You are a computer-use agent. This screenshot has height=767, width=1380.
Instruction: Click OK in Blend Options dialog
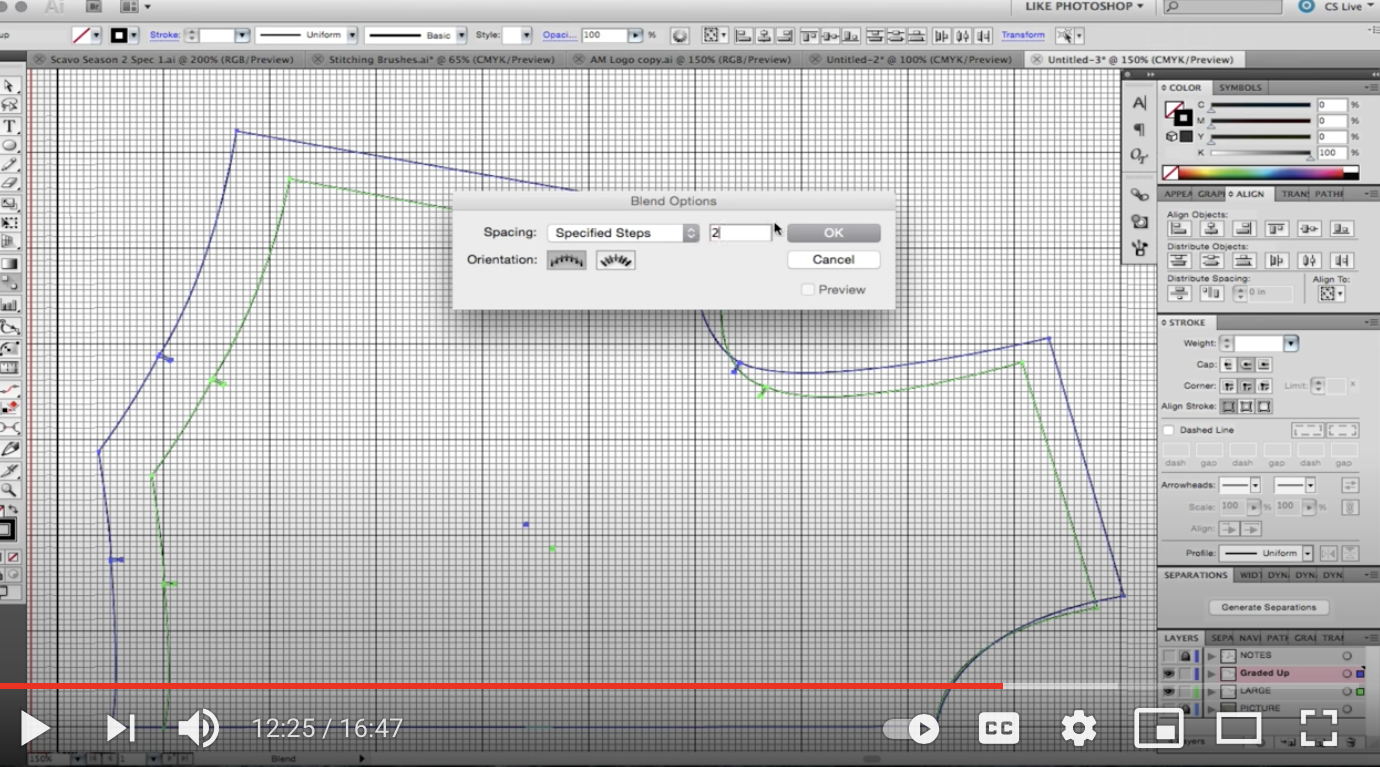(x=834, y=233)
